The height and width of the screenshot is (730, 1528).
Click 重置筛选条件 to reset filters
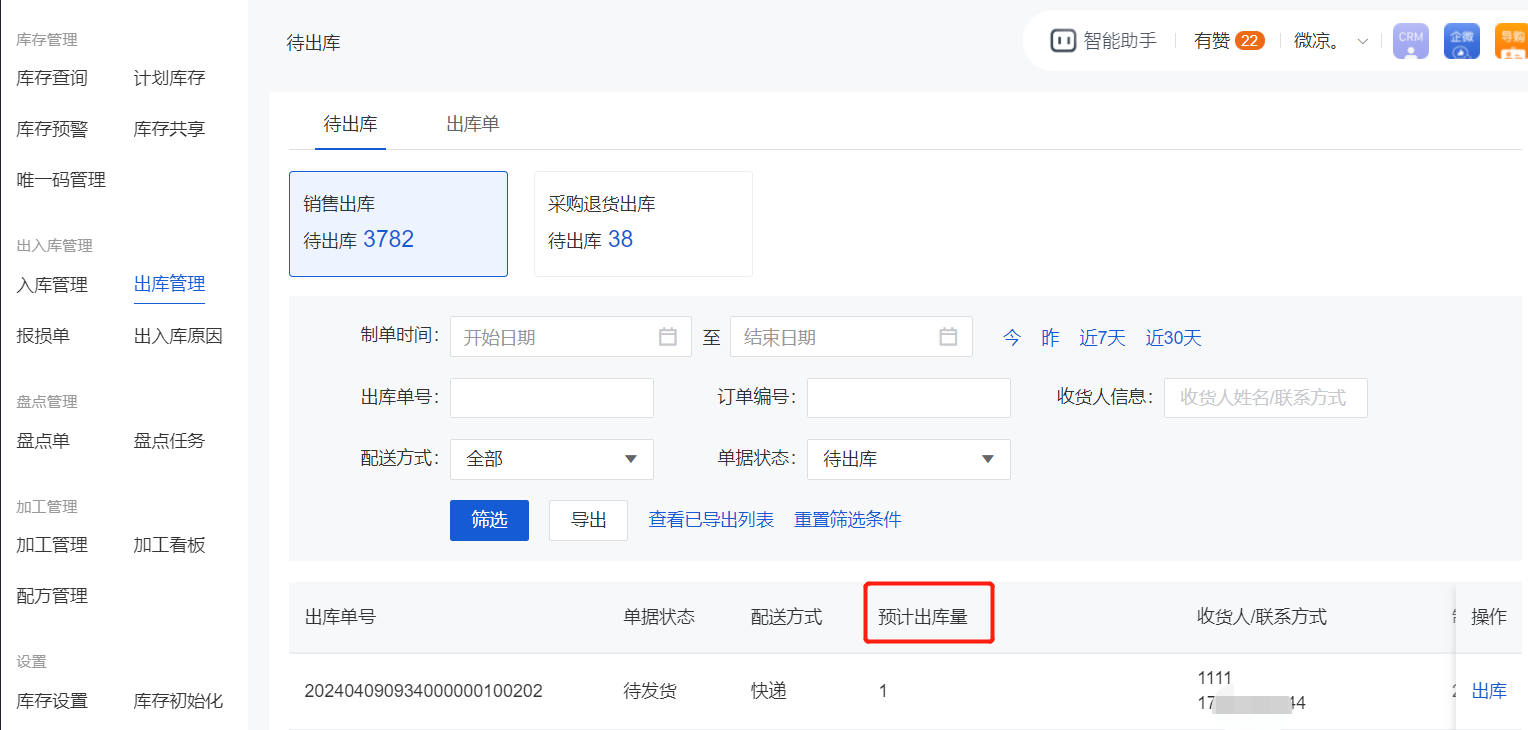[847, 520]
